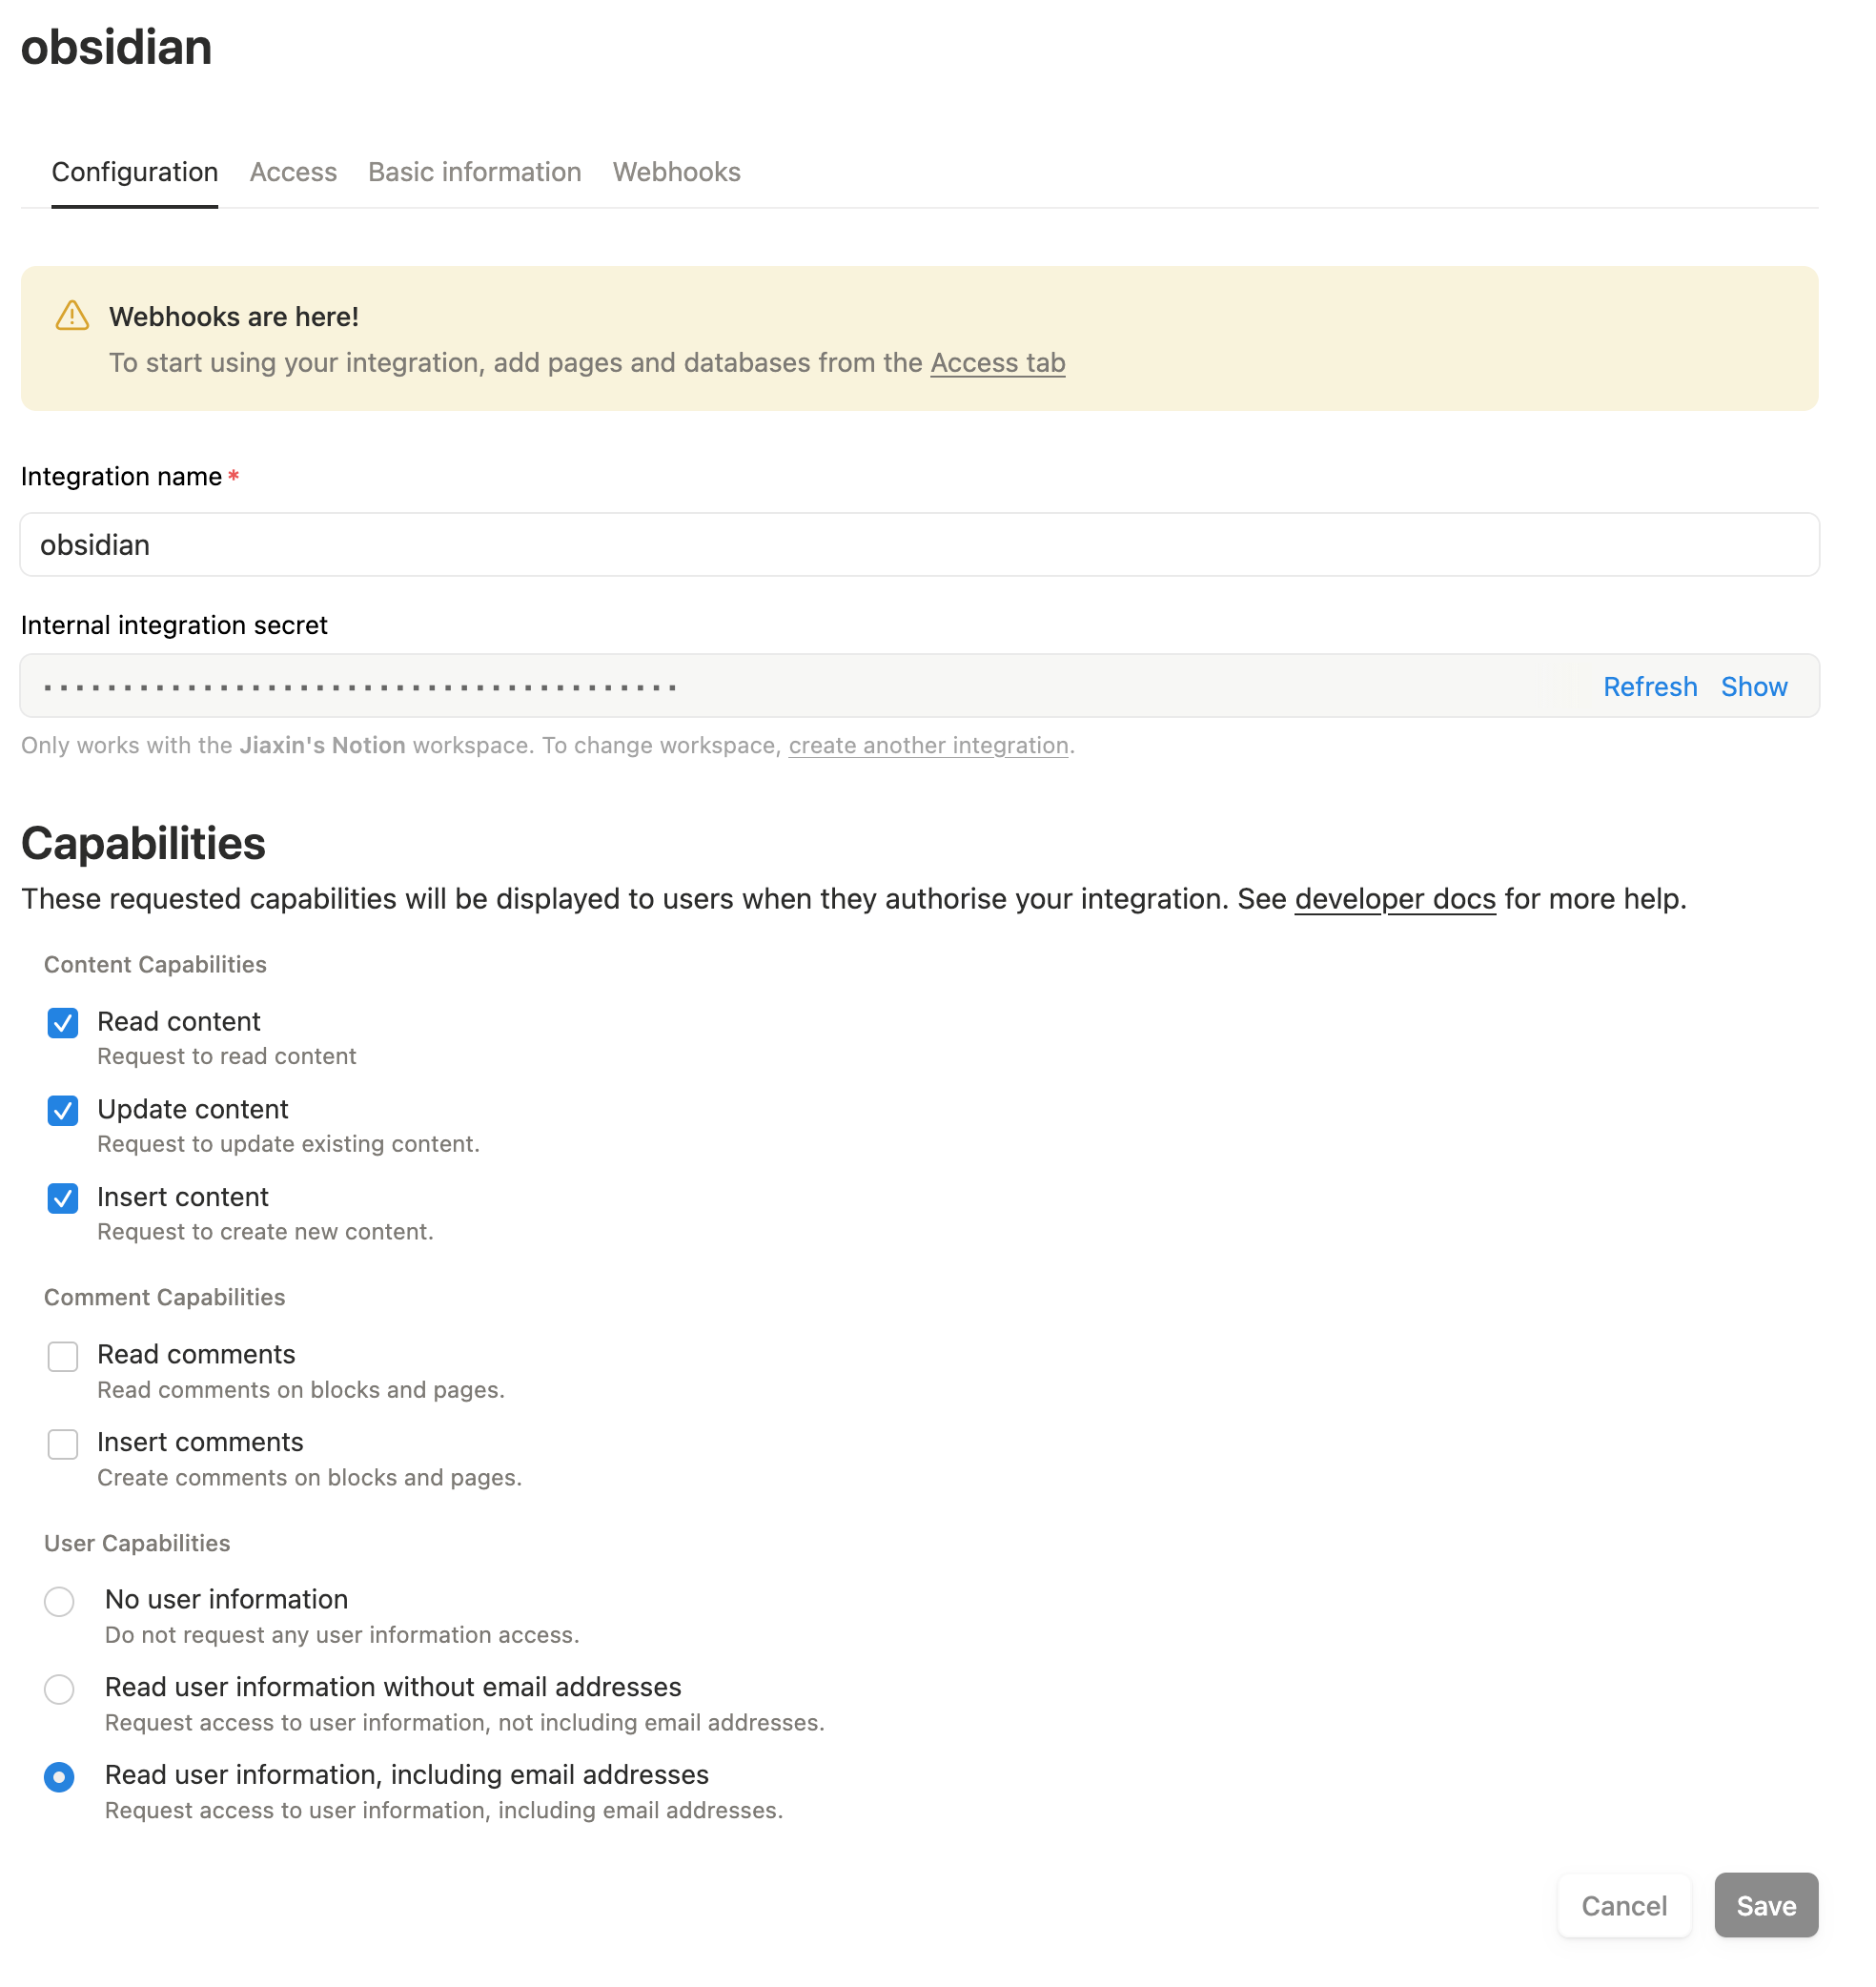Save the integration settings
Viewport: 1876px width, 1987px height.
pos(1765,1905)
